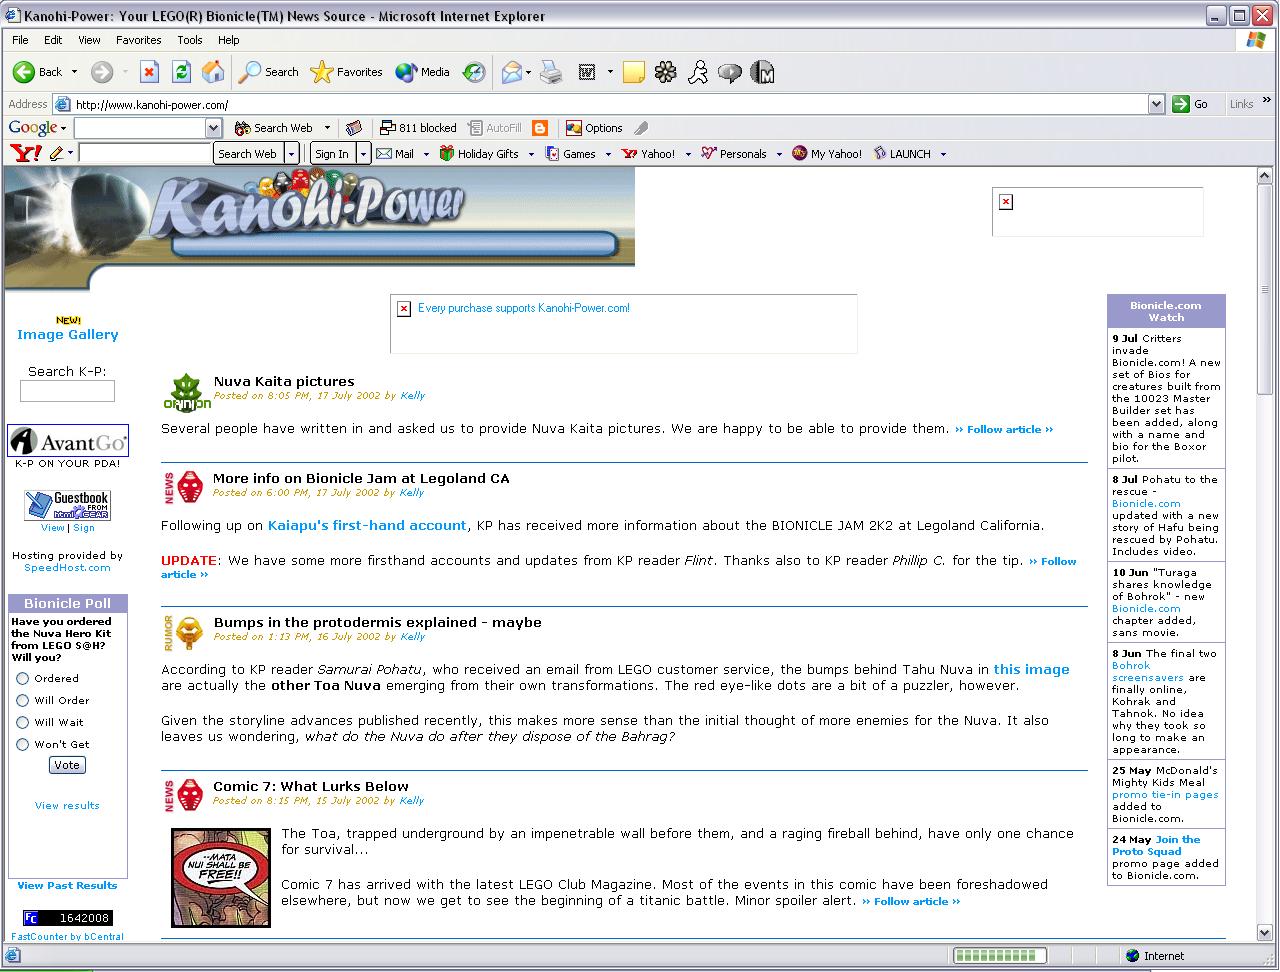1280x972 pixels.
Task: Click the flower-shaped toolbar icon
Action: 666,72
